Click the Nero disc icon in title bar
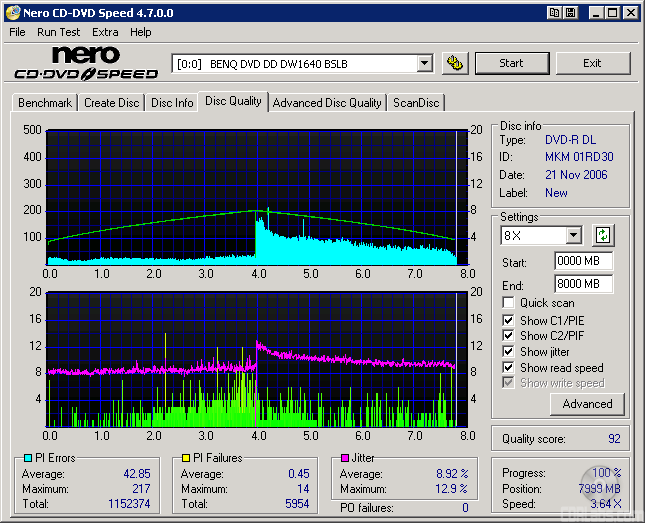This screenshot has height=523, width=645. tap(11, 13)
